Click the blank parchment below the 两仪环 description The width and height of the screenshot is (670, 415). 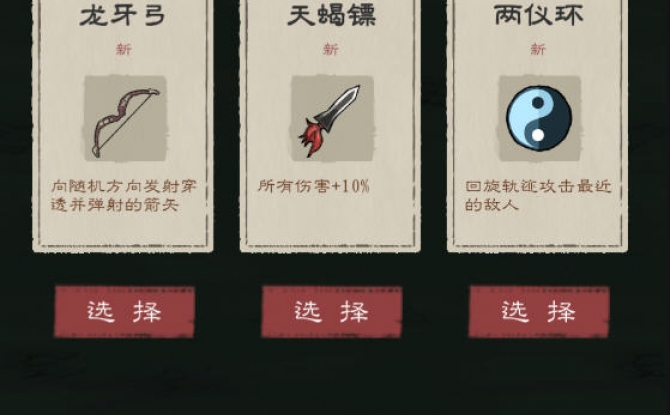(538, 229)
